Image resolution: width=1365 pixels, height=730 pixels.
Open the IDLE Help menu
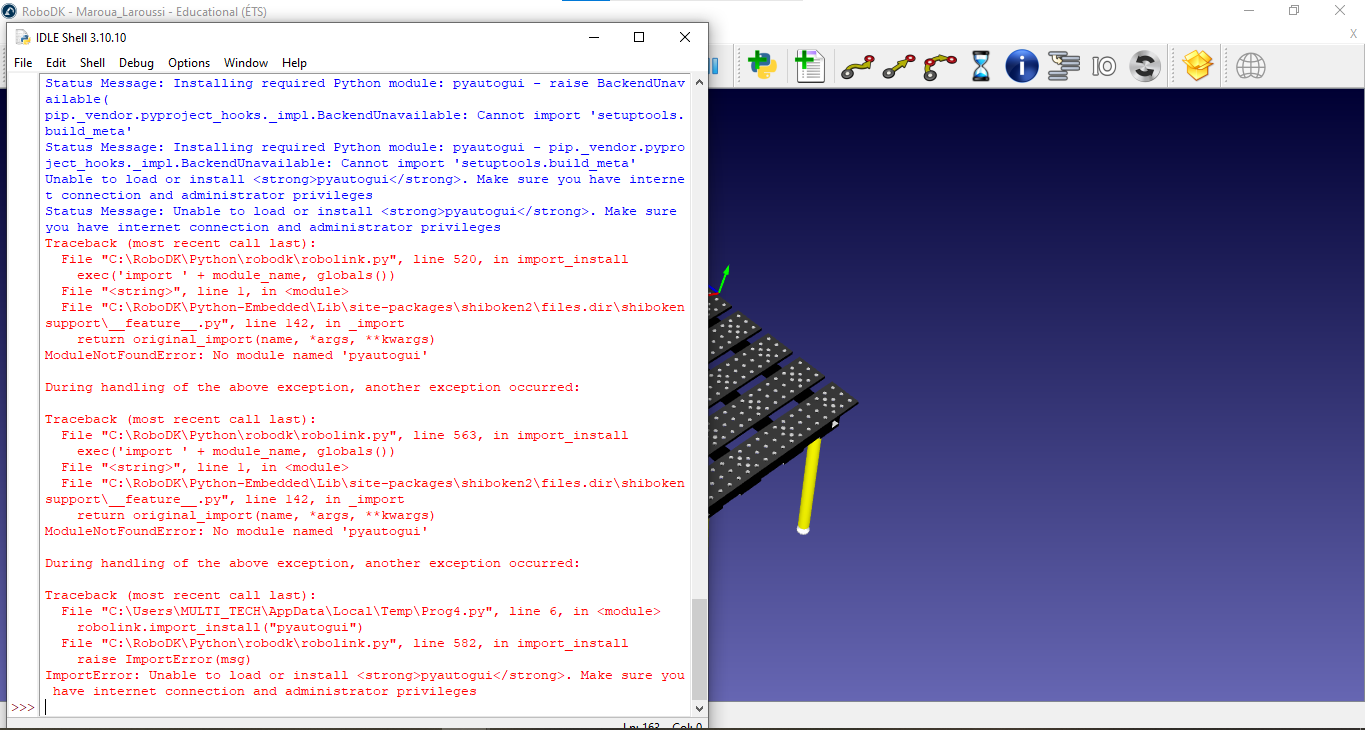coord(294,63)
